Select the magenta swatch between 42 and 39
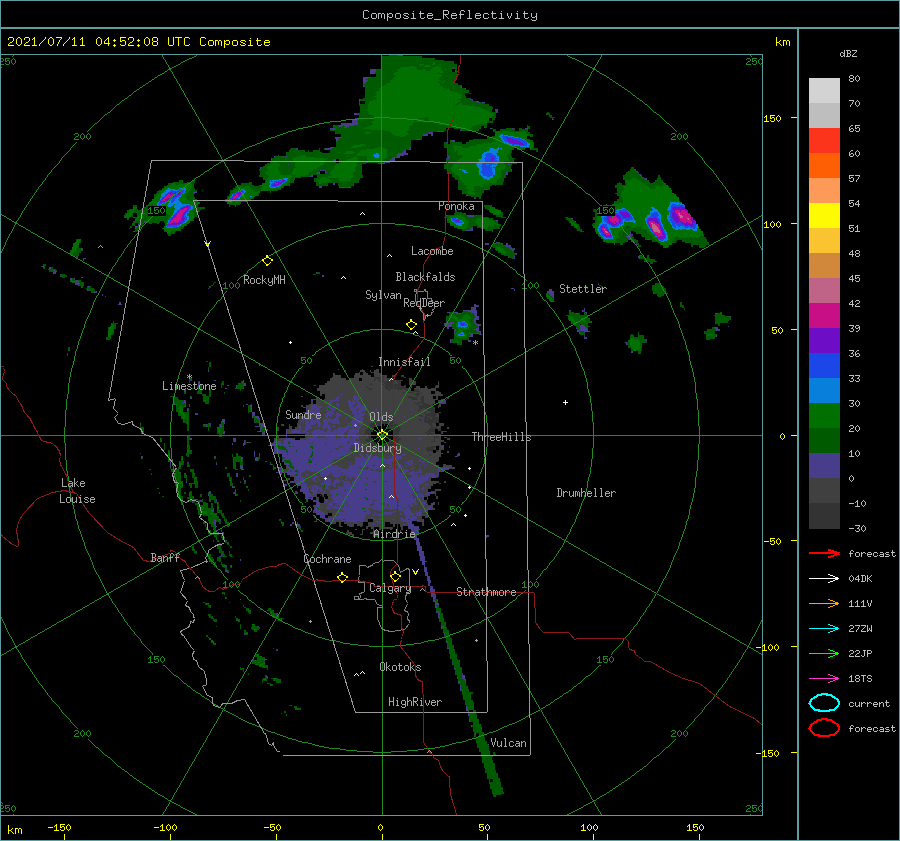 click(824, 316)
